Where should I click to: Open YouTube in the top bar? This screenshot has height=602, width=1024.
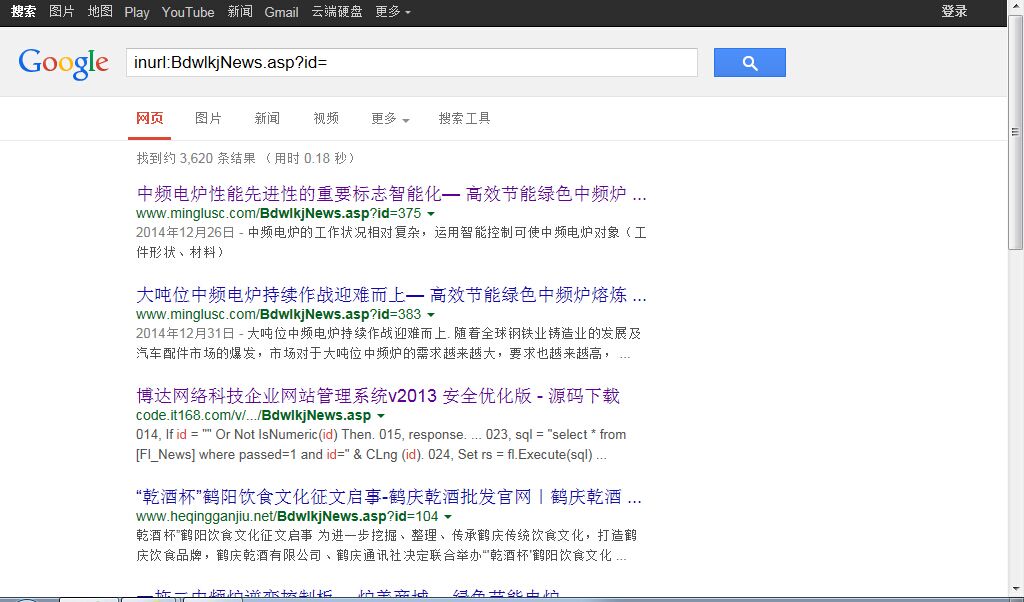[188, 12]
